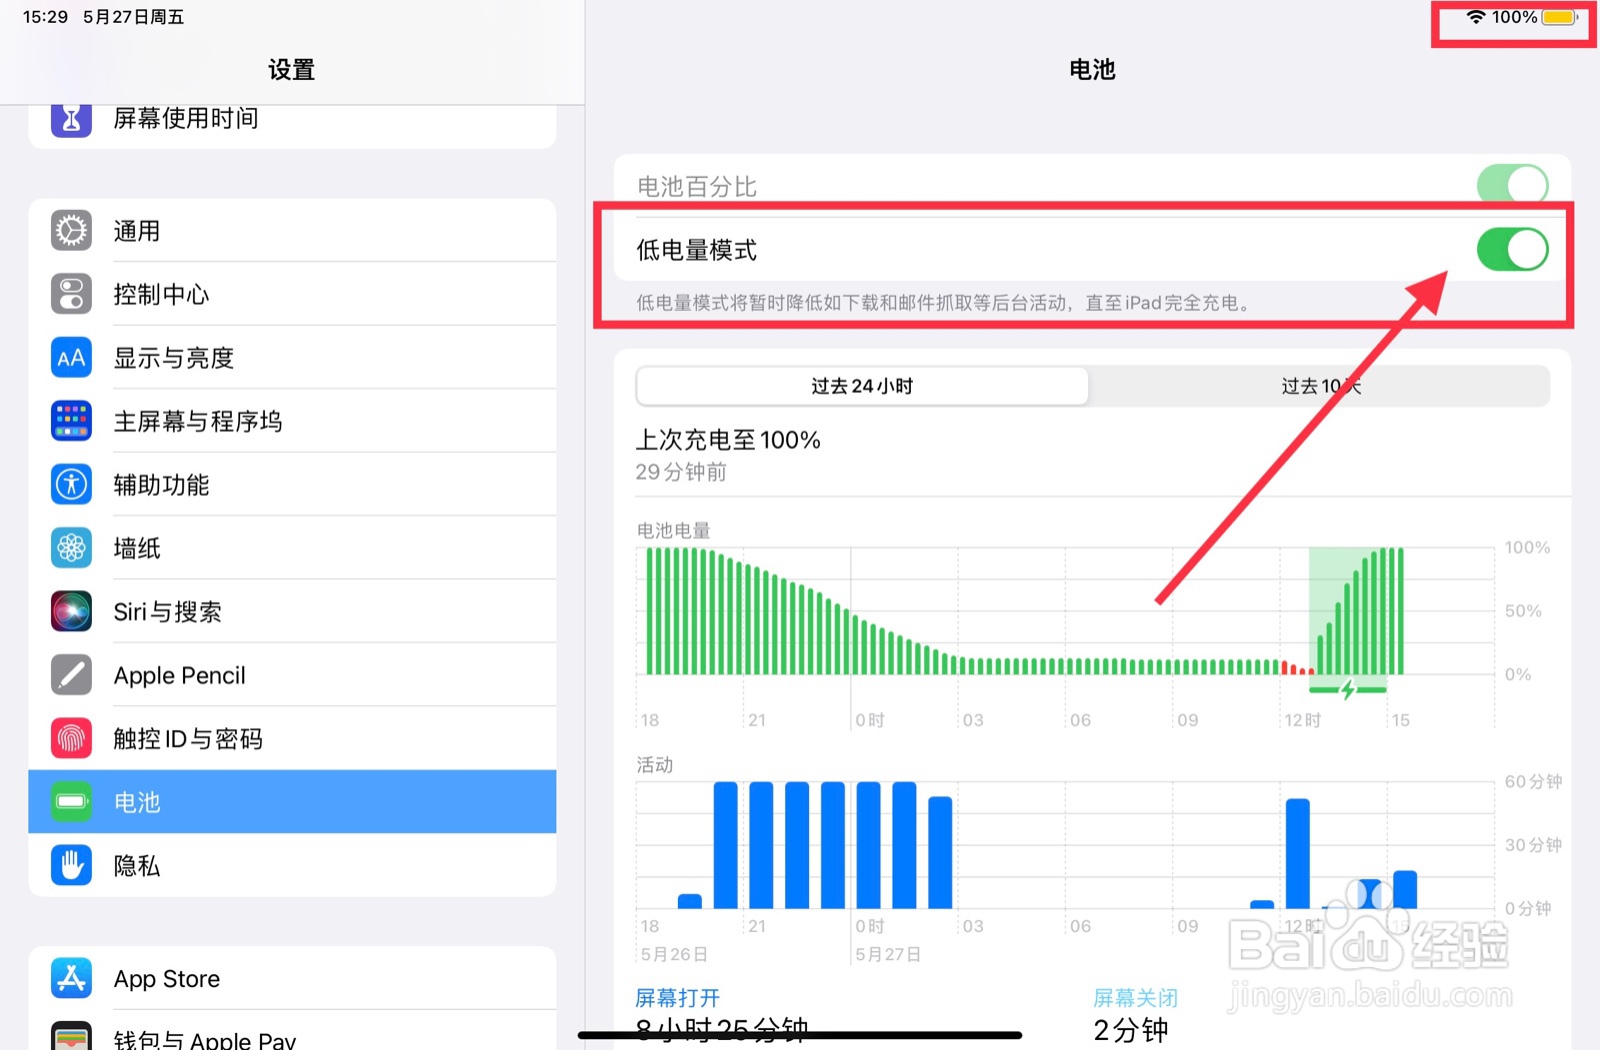Open 通用 settings via gear icon
Viewport: 1600px width, 1050px height.
point(70,231)
